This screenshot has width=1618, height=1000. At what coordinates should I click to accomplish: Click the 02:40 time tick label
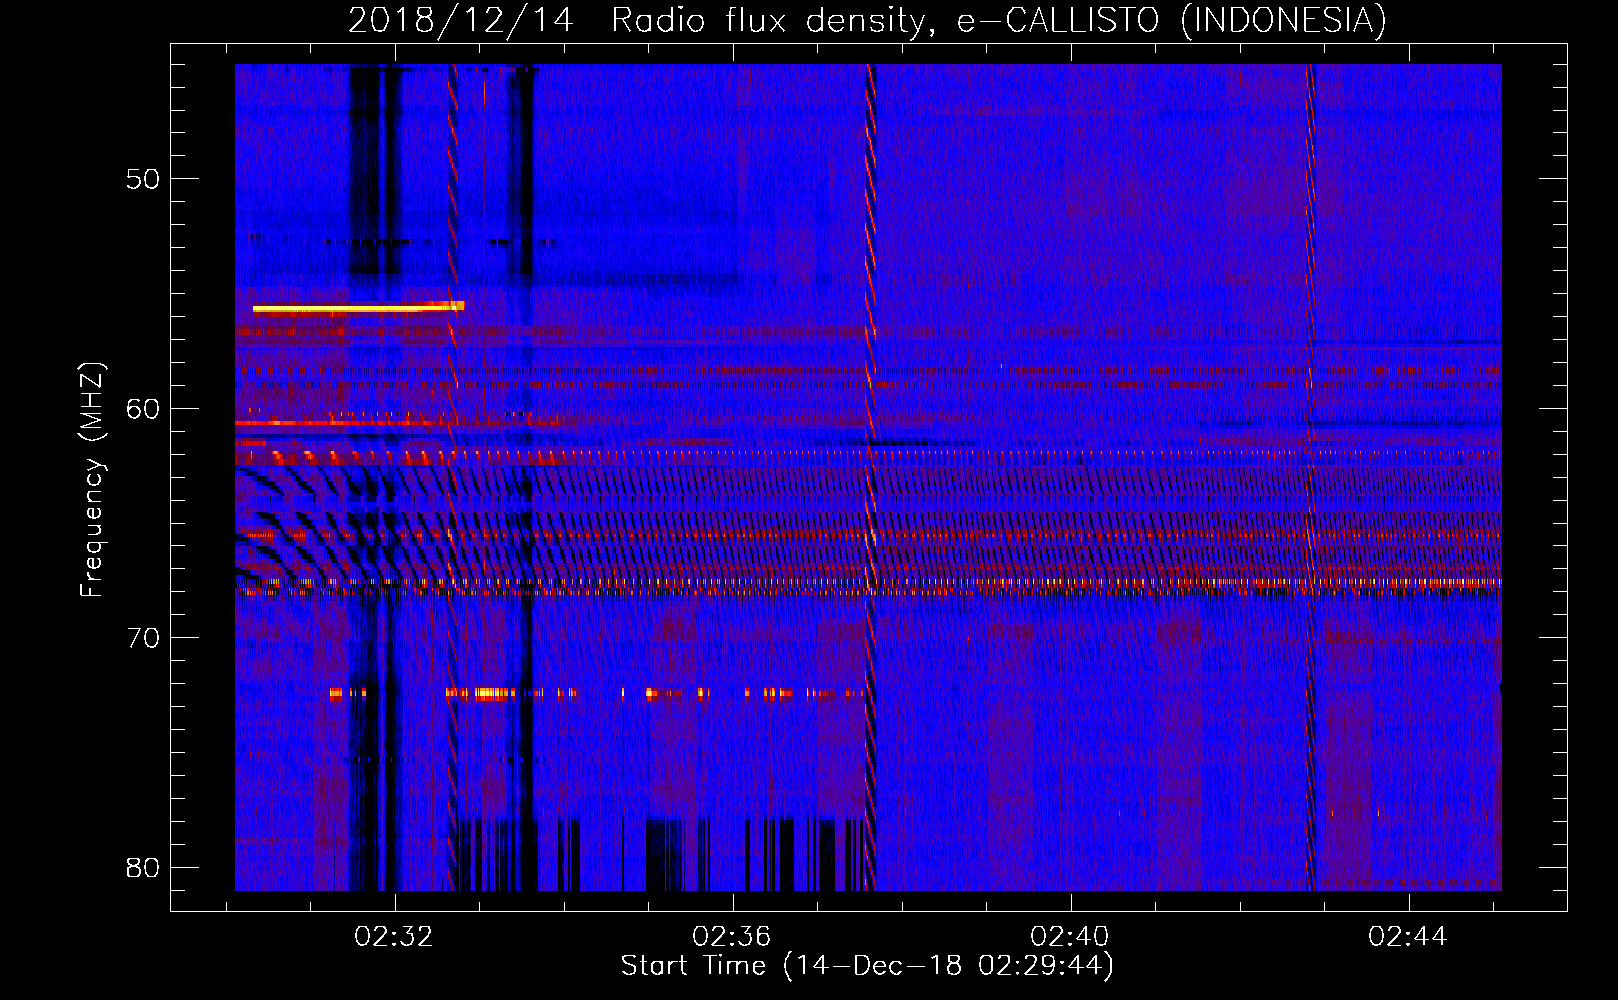click(1070, 936)
